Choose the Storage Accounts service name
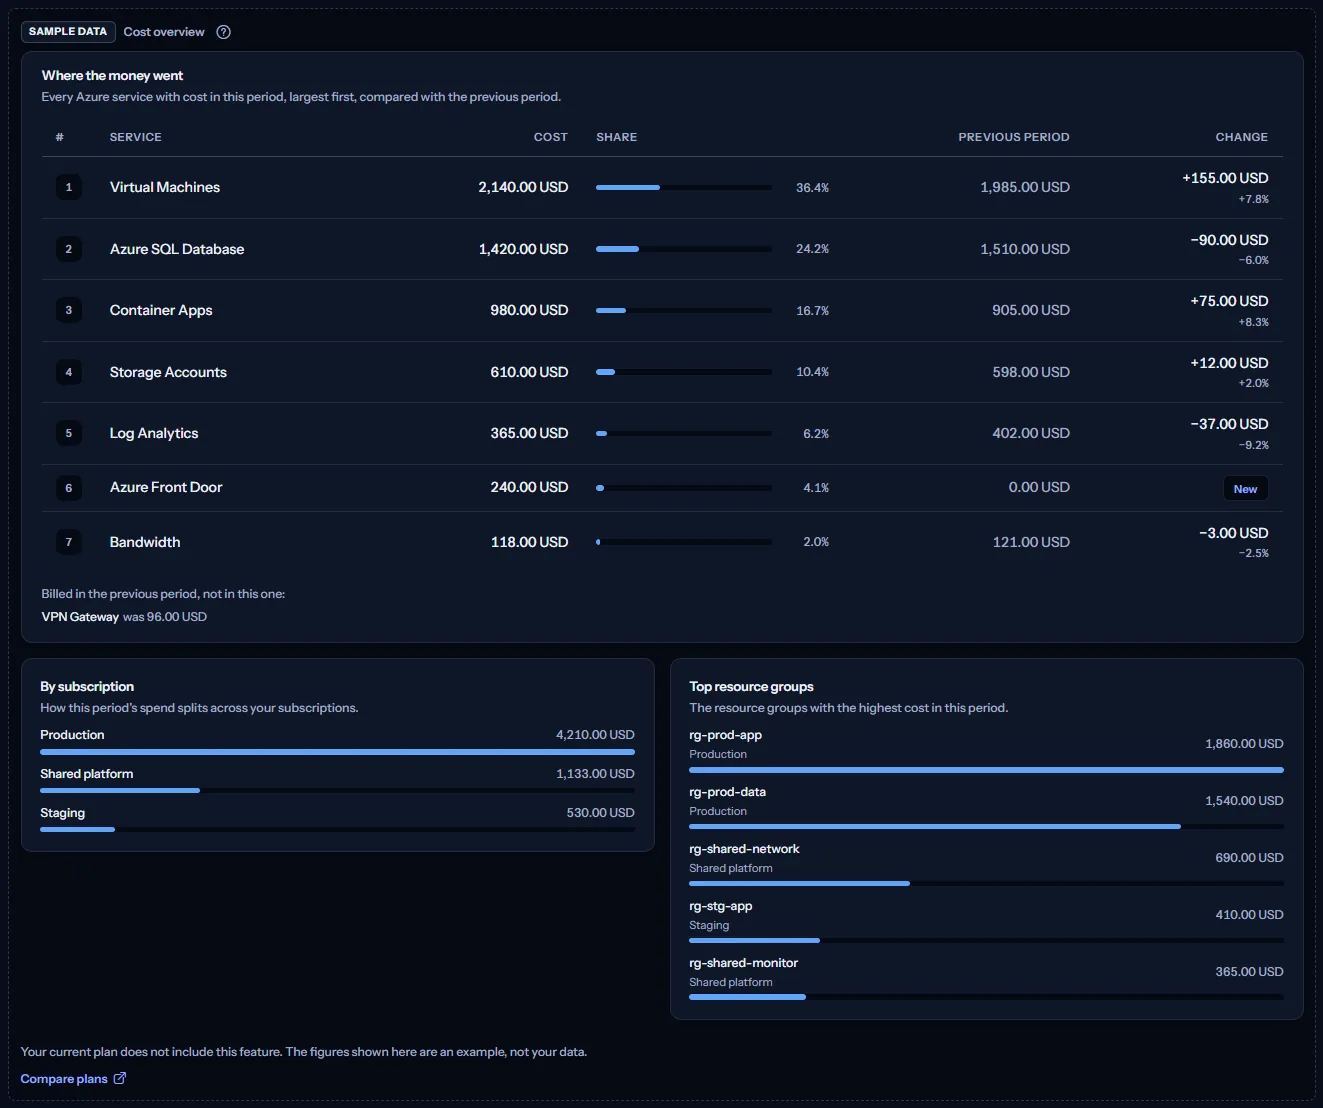The height and width of the screenshot is (1108, 1323). (168, 372)
